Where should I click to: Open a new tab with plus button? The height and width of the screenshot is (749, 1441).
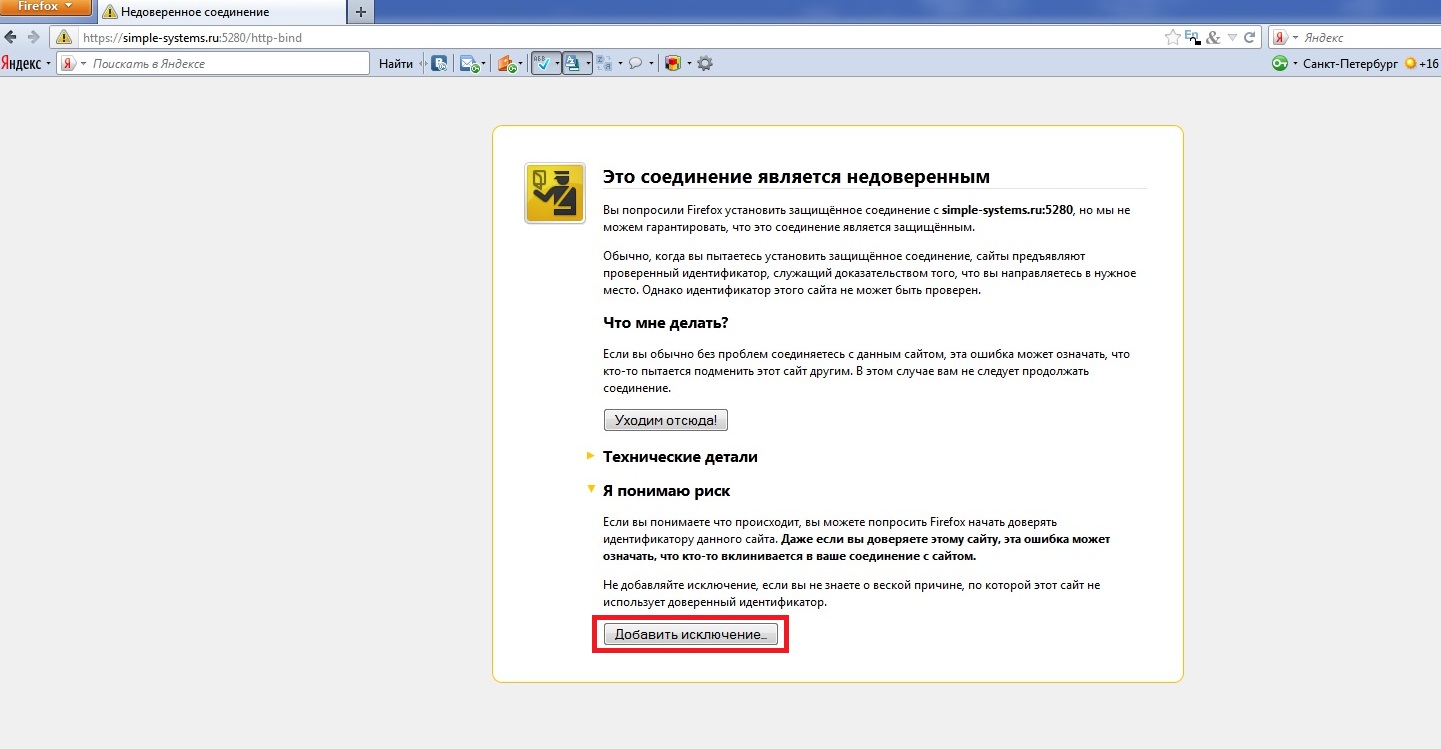360,12
